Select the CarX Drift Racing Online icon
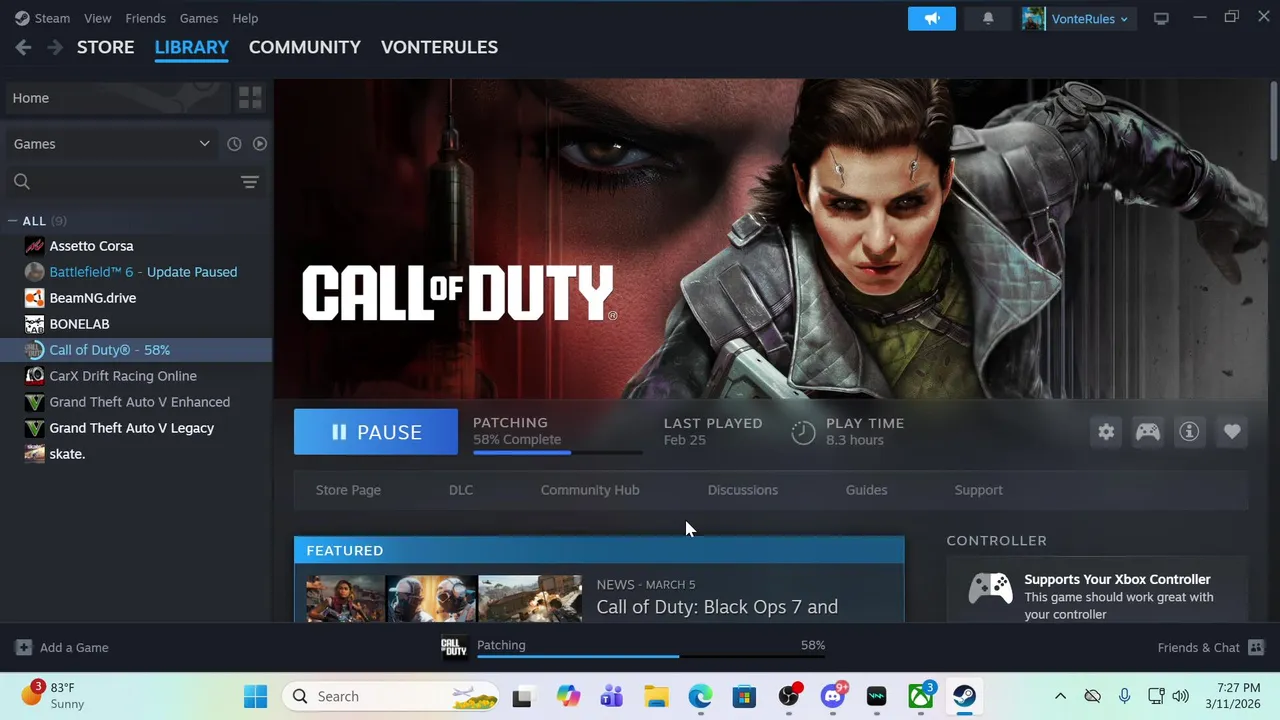The width and height of the screenshot is (1280, 720). click(x=34, y=376)
